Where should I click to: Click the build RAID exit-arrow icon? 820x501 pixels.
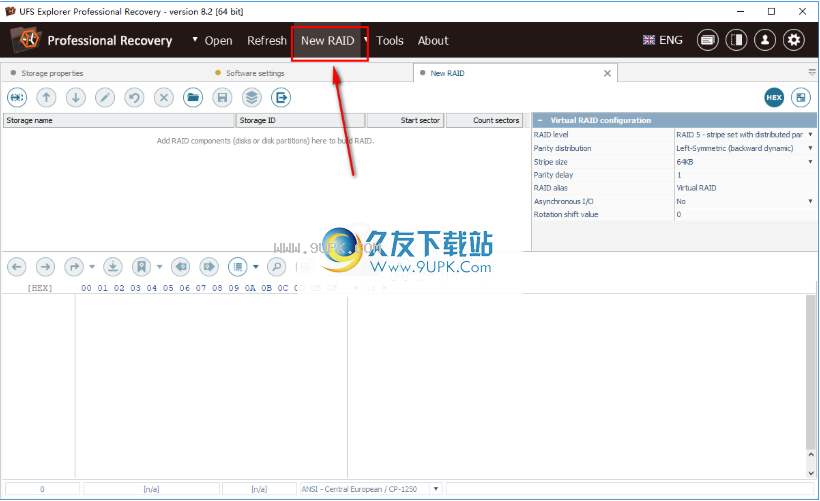pyautogui.click(x=281, y=97)
